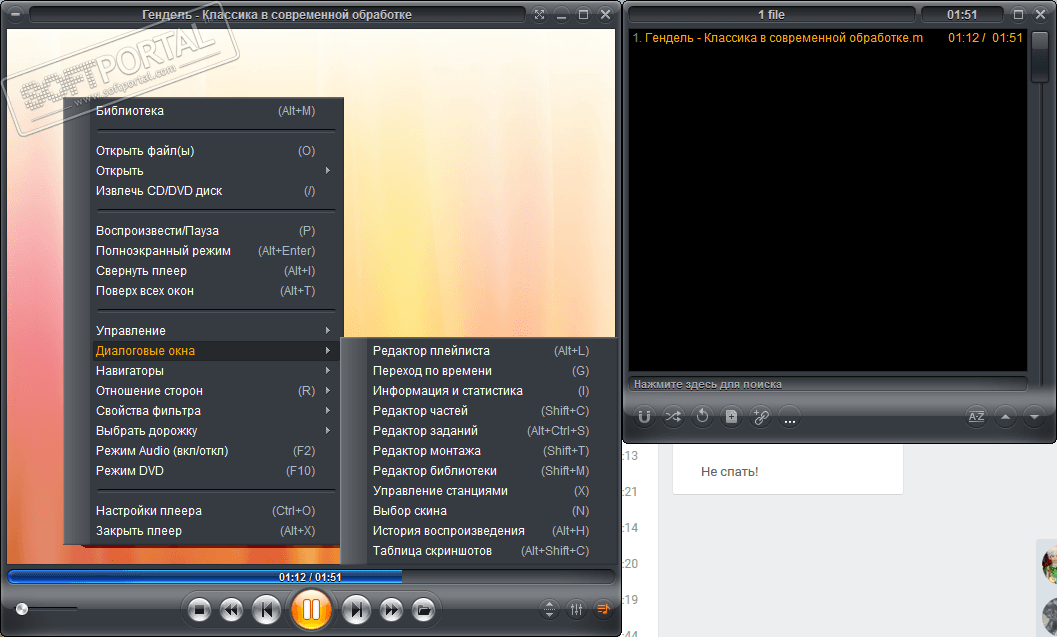
Task: Toggle the magnet docking icon in playlist
Action: [644, 417]
